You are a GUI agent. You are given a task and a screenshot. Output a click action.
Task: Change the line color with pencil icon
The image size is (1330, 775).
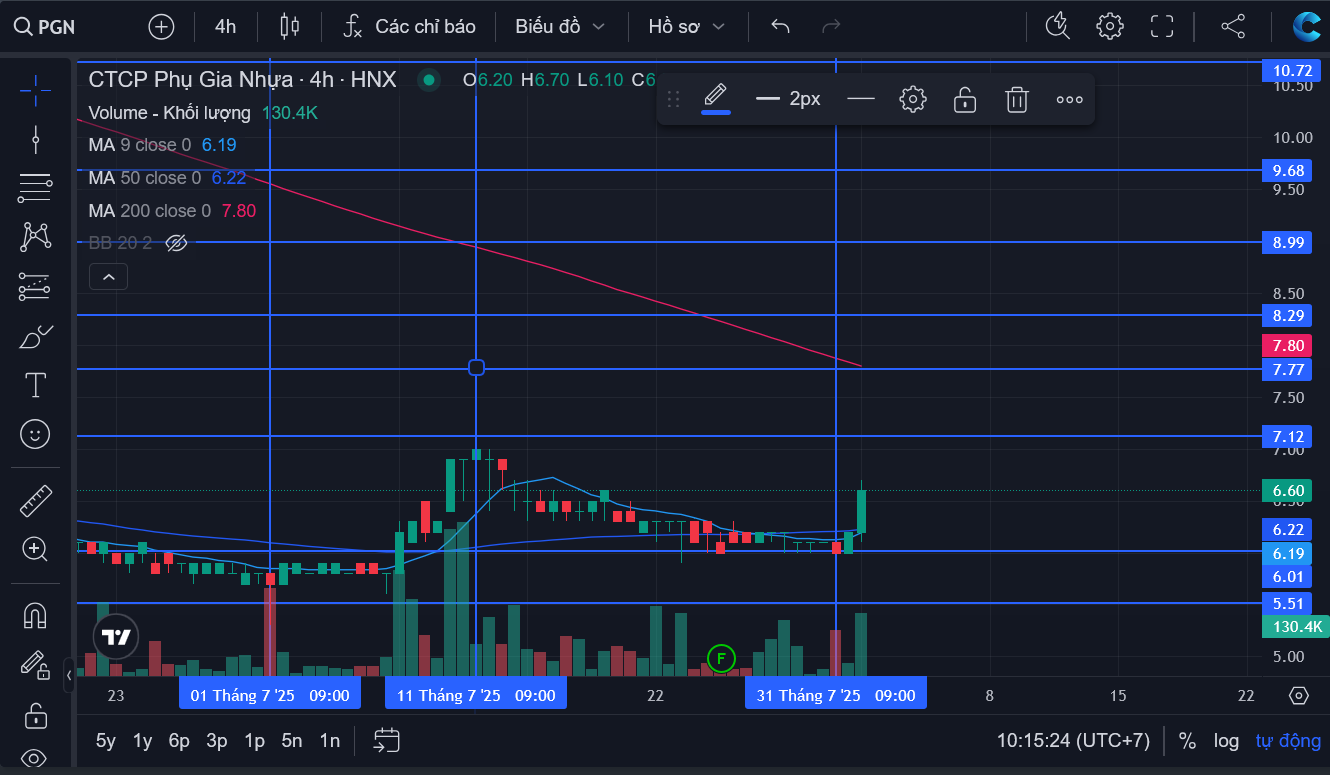coord(715,98)
